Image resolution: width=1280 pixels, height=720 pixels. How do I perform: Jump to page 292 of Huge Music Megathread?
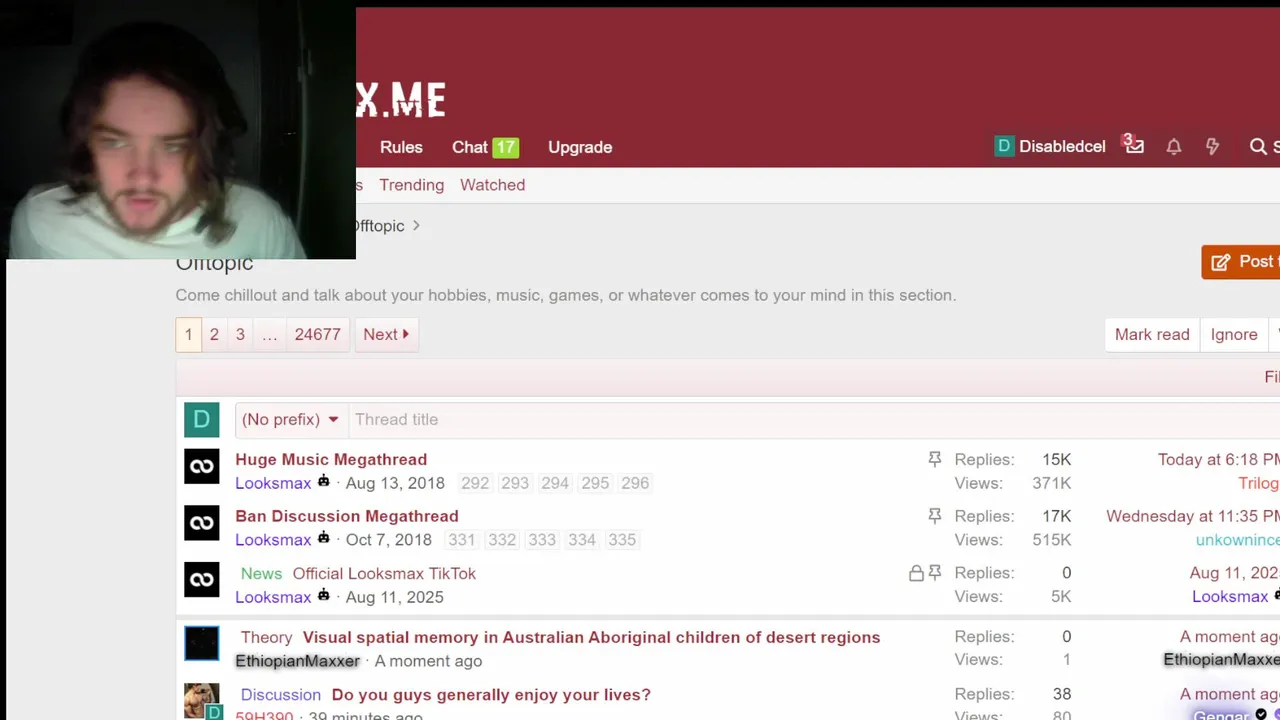click(x=475, y=483)
